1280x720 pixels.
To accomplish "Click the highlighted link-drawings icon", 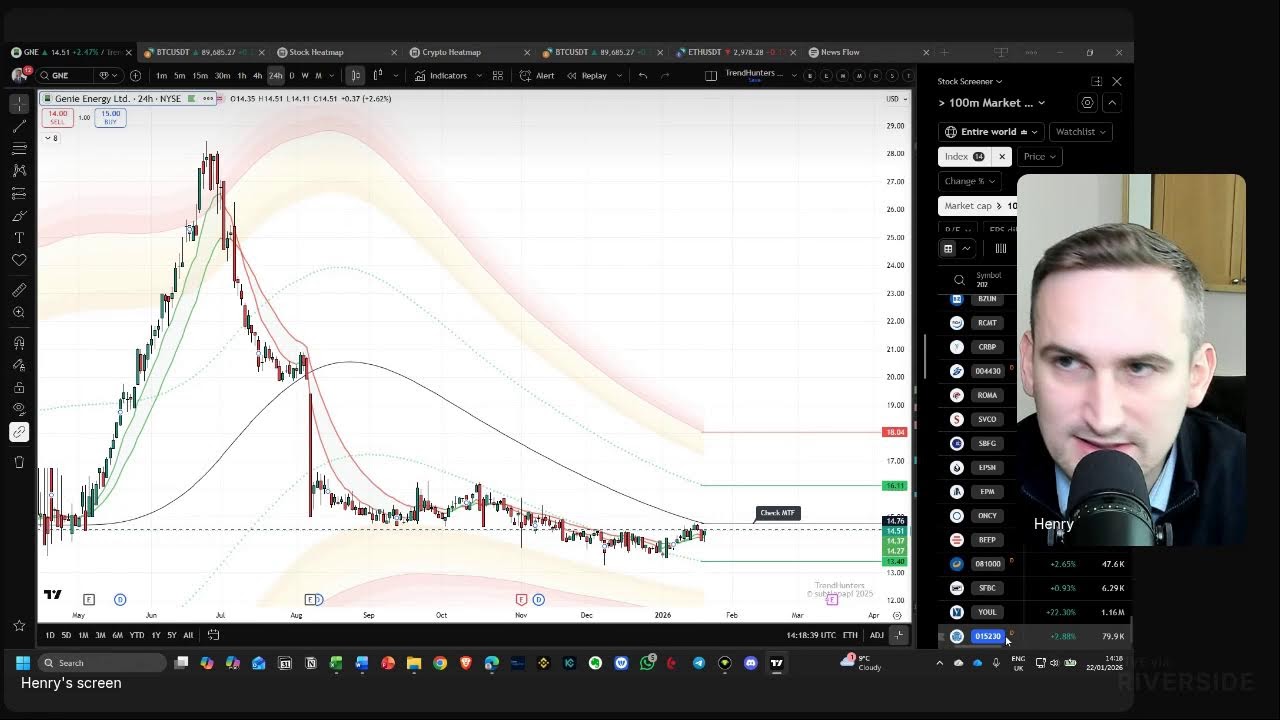I will tap(19, 432).
